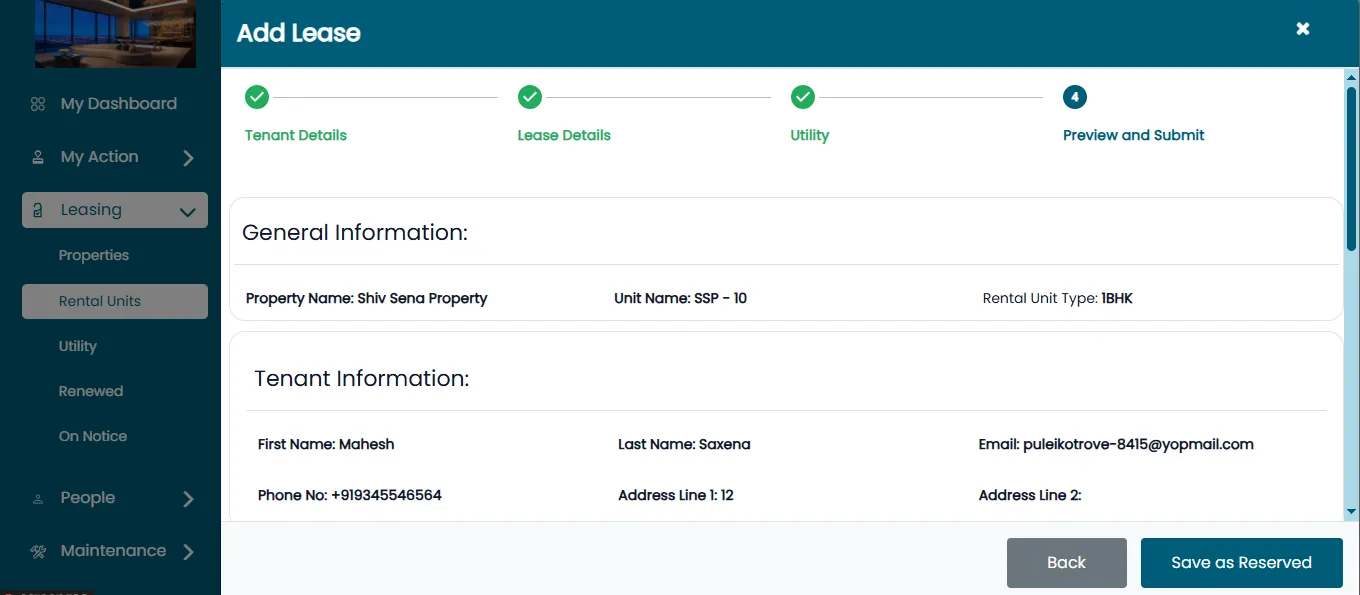The height and width of the screenshot is (595, 1360).
Task: Click the General Information heading
Action: (x=355, y=233)
